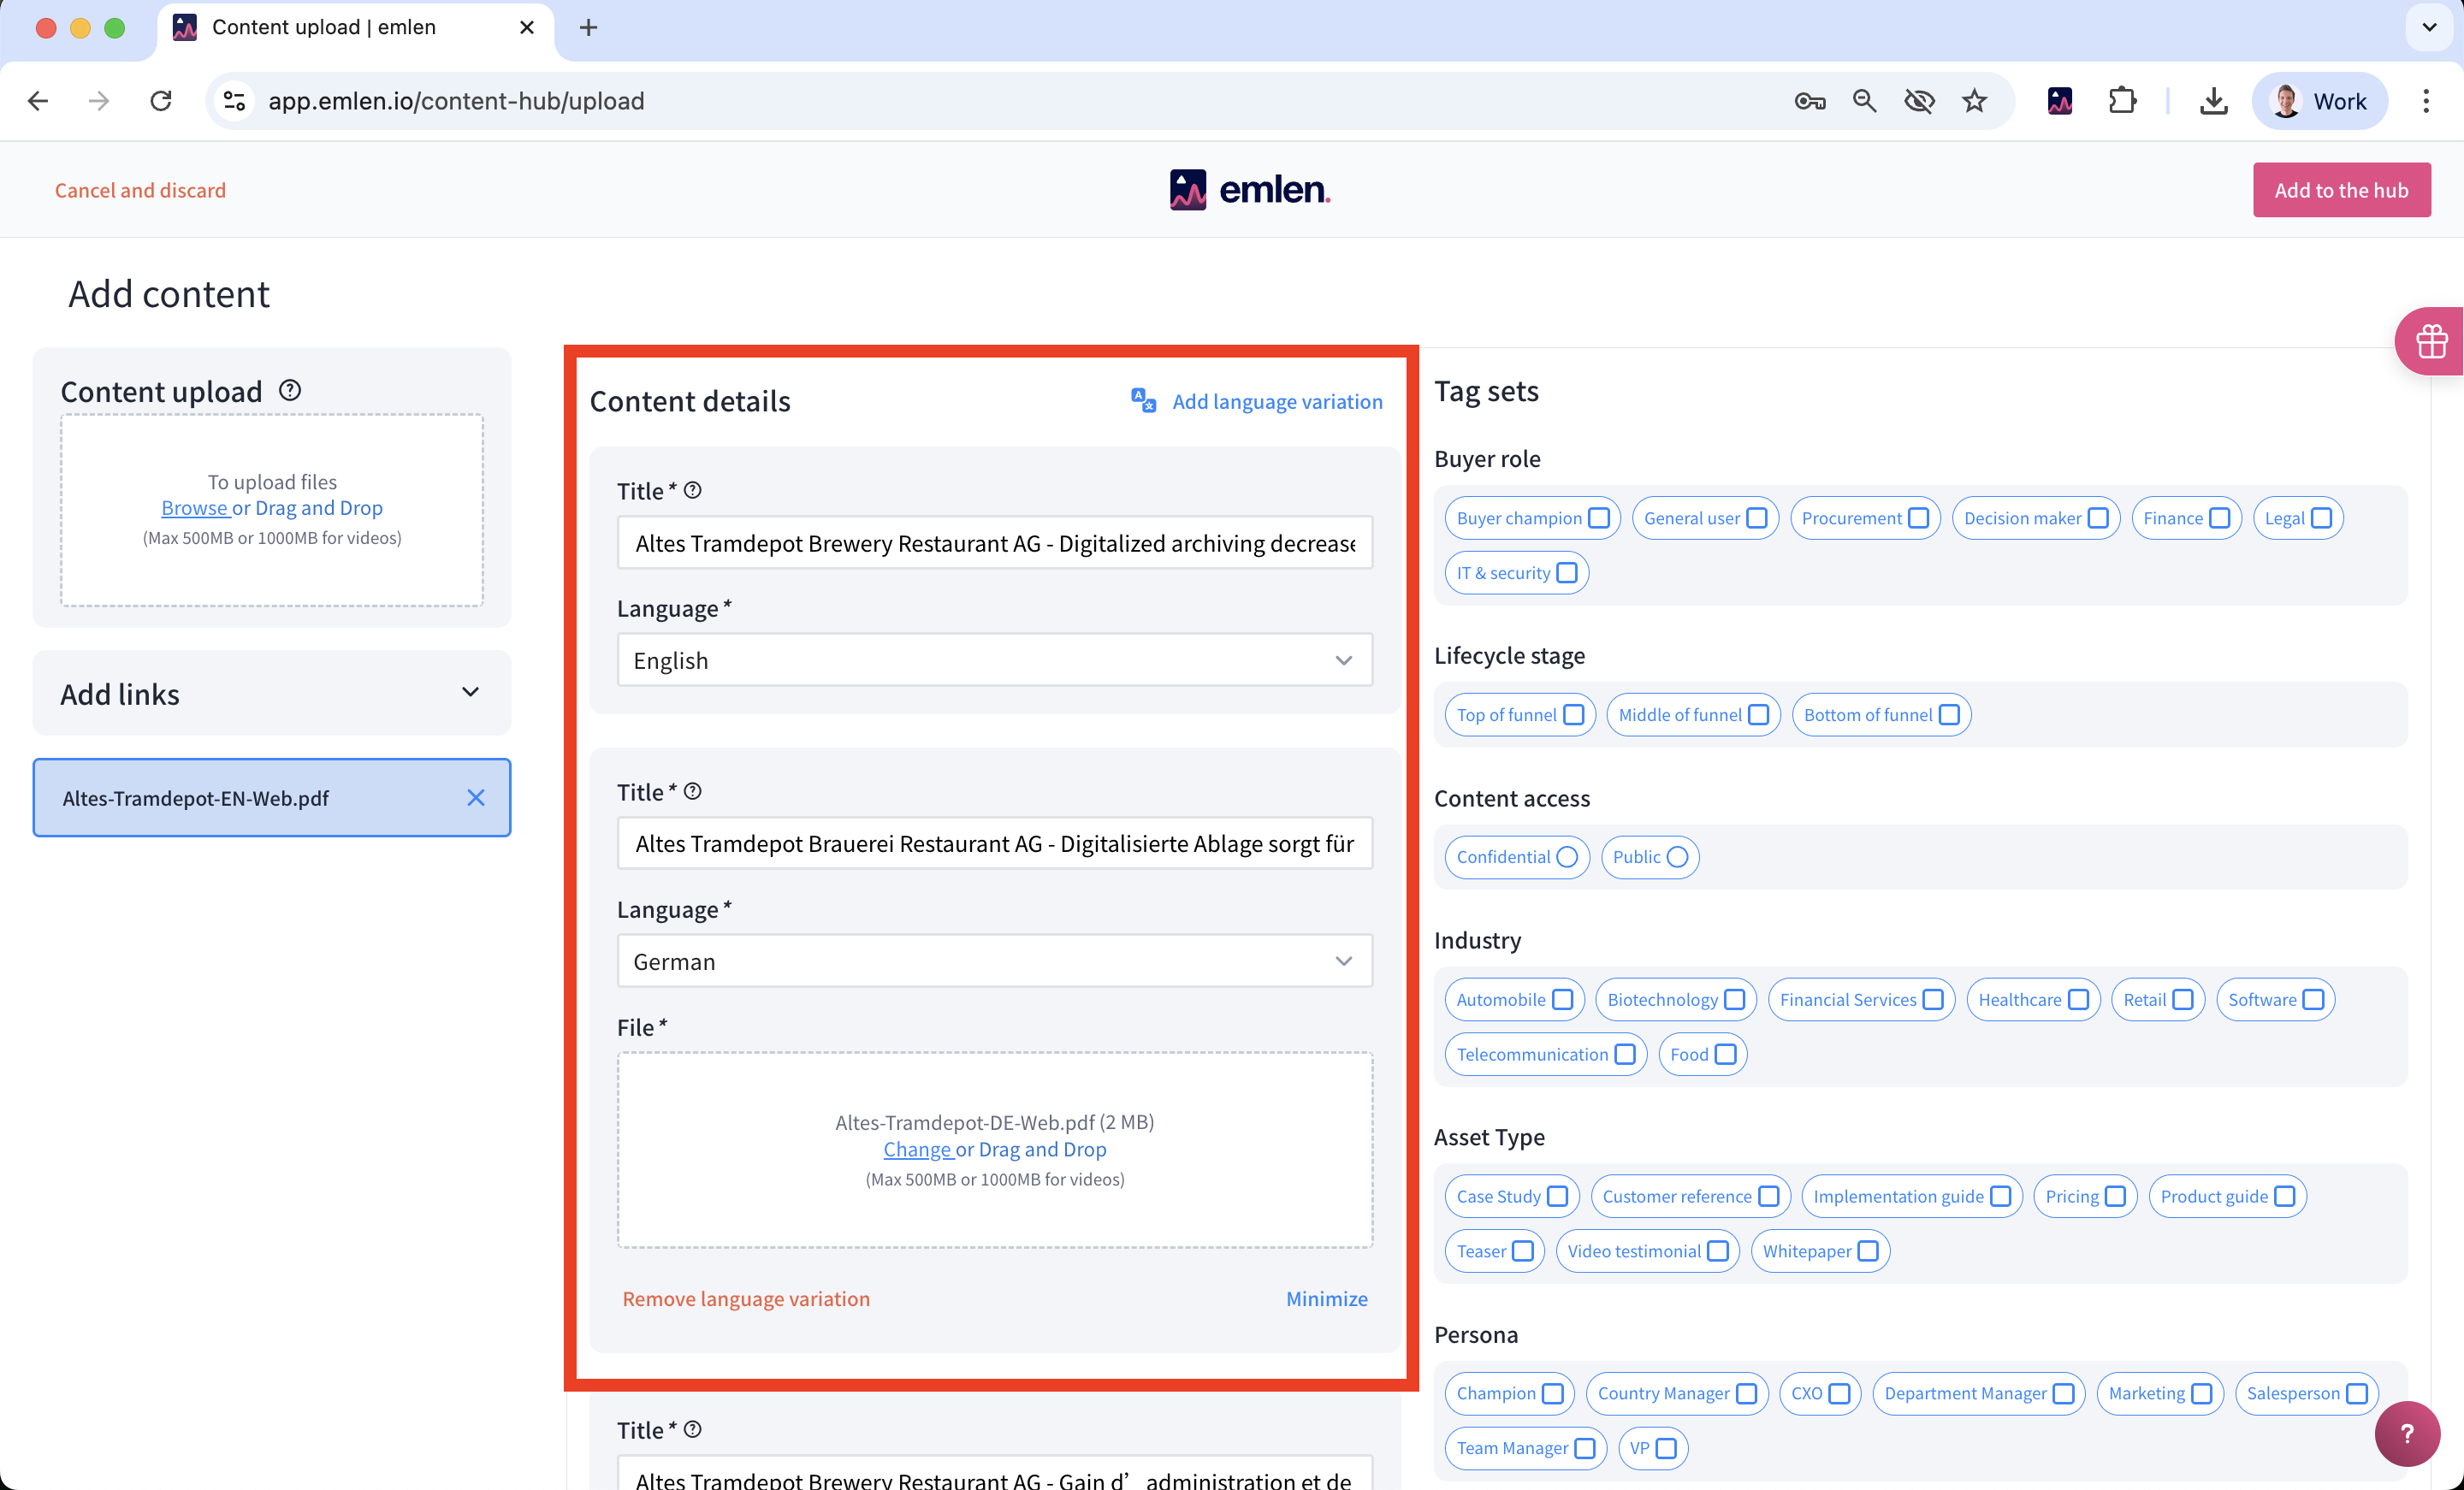Click the German Title input field
The image size is (2464, 1490).
pyautogui.click(x=994, y=844)
